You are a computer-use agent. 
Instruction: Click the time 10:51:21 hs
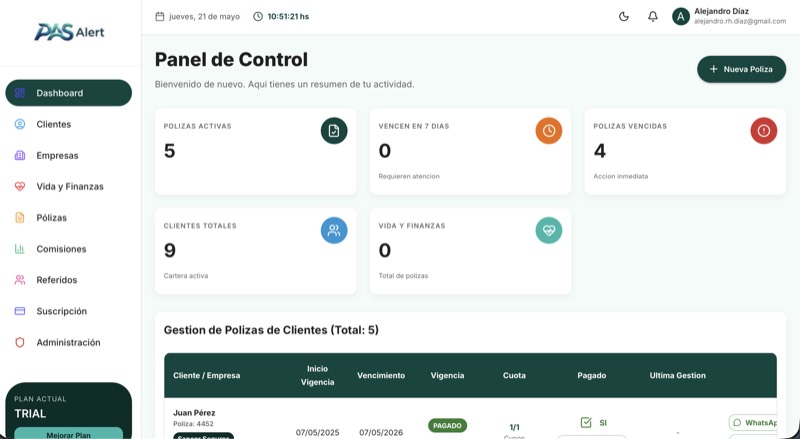288,16
